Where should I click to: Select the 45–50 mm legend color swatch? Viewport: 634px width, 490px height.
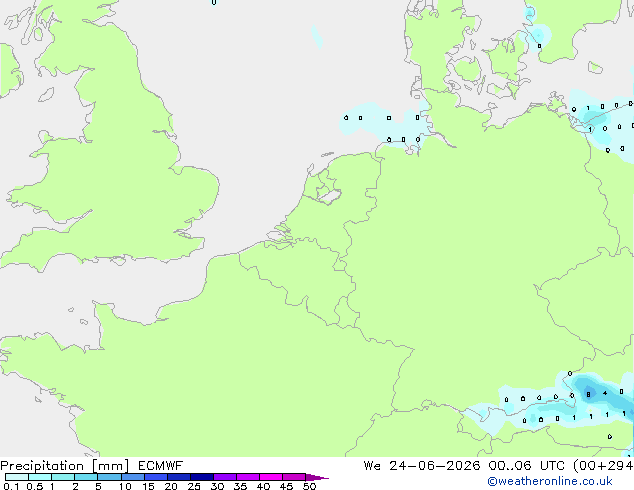tap(294, 477)
